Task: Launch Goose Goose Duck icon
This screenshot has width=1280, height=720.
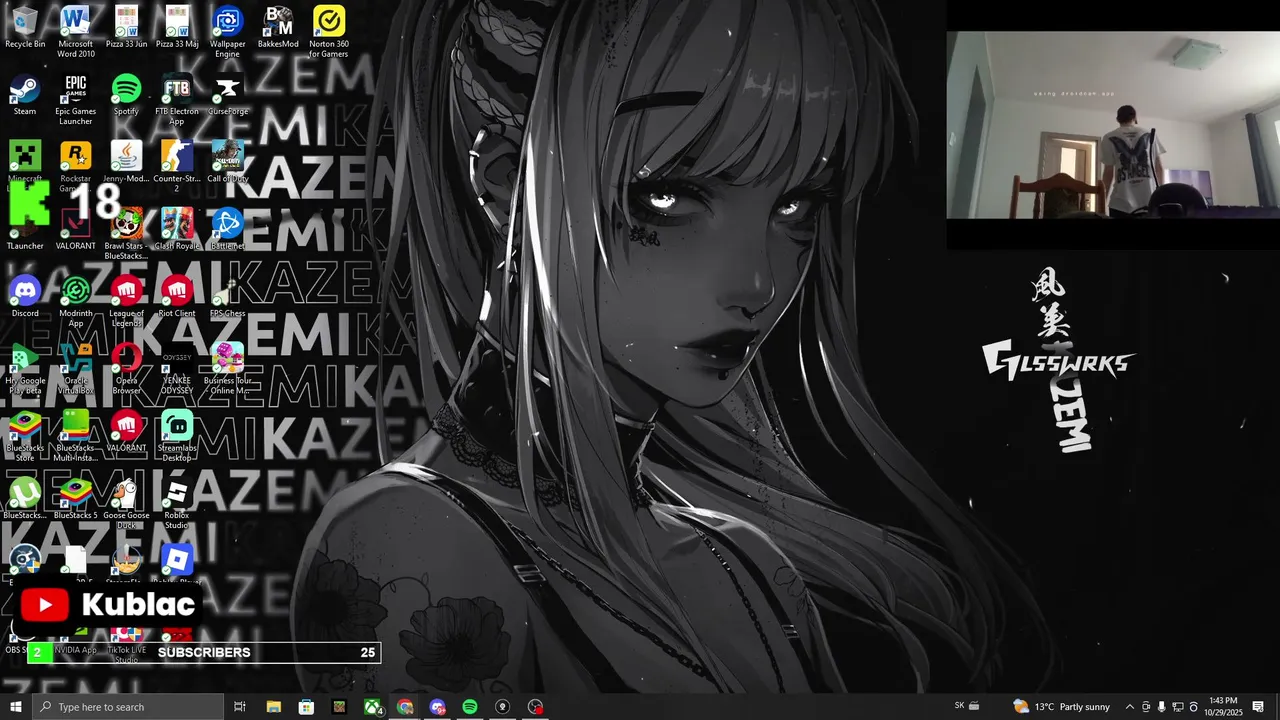Action: click(x=126, y=502)
